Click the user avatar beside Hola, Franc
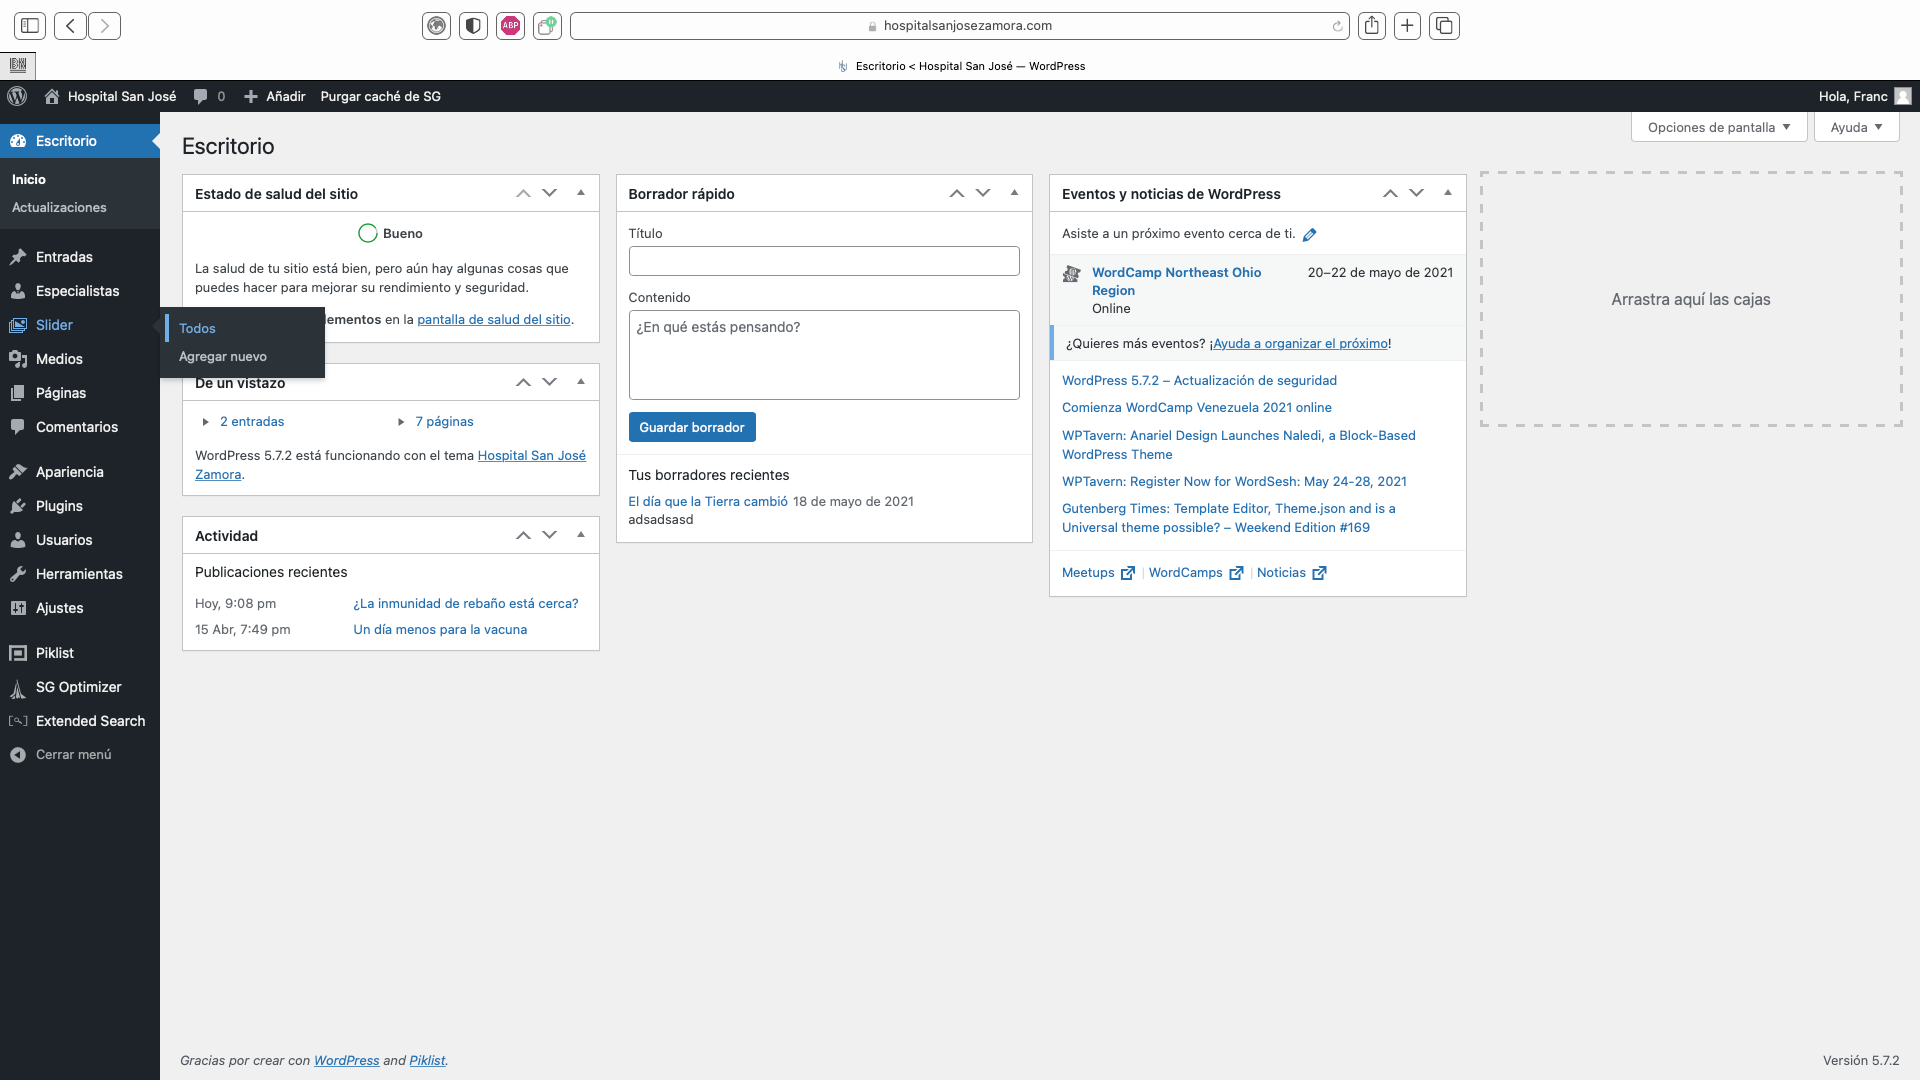Screen dimensions: 1920x1080 coord(1903,96)
